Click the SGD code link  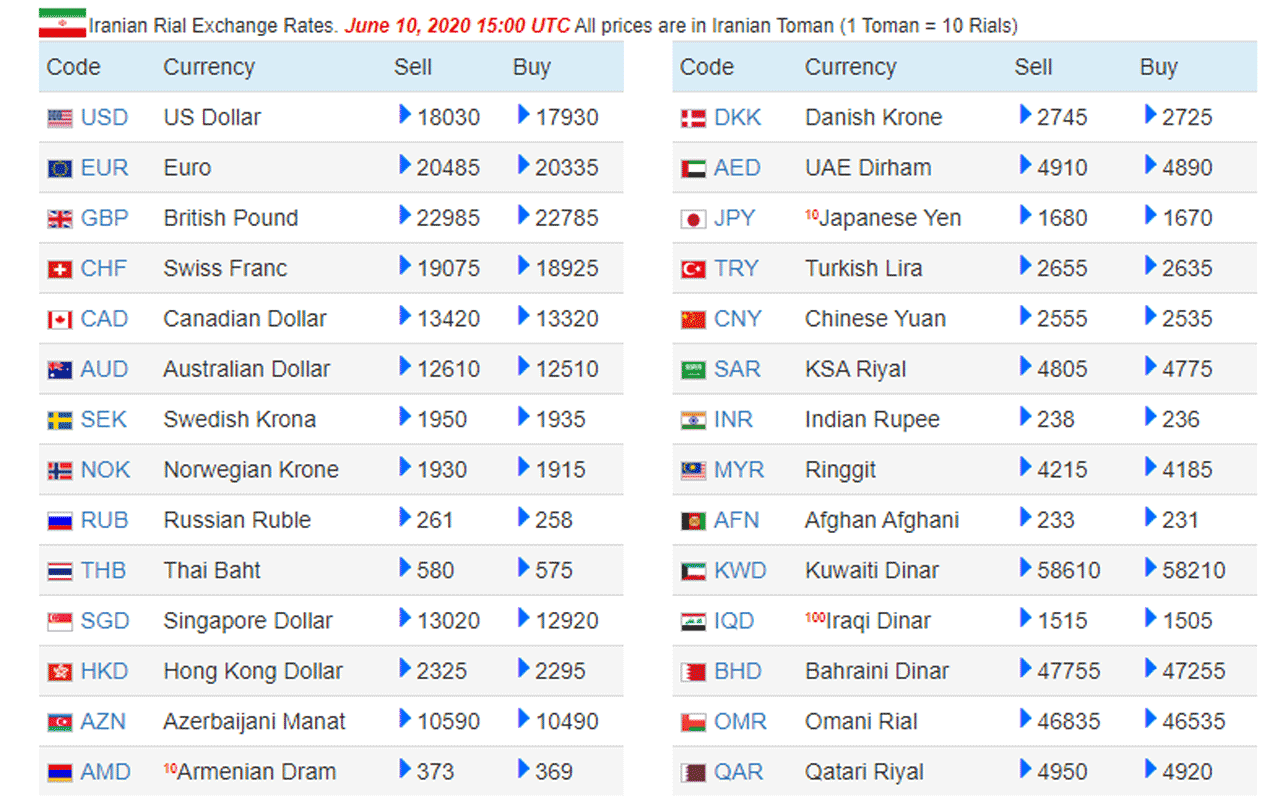point(105,621)
